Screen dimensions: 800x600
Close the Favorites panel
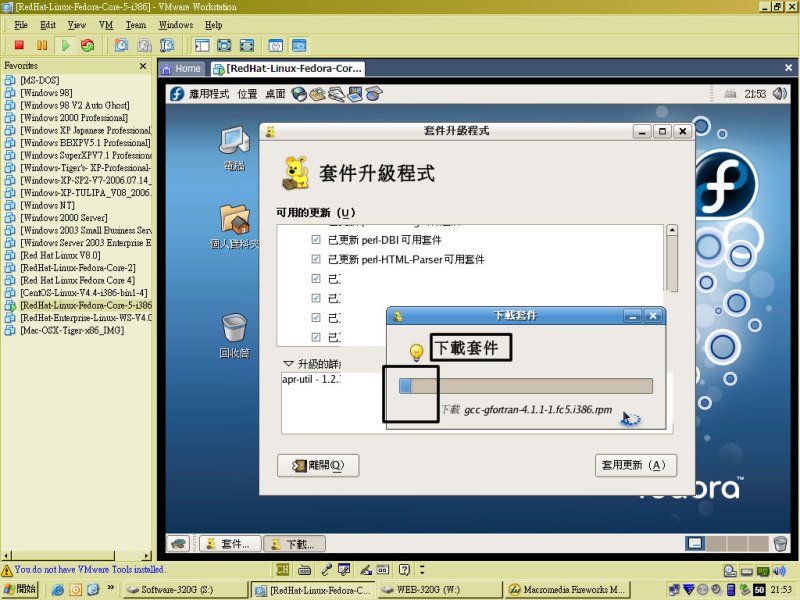point(143,66)
